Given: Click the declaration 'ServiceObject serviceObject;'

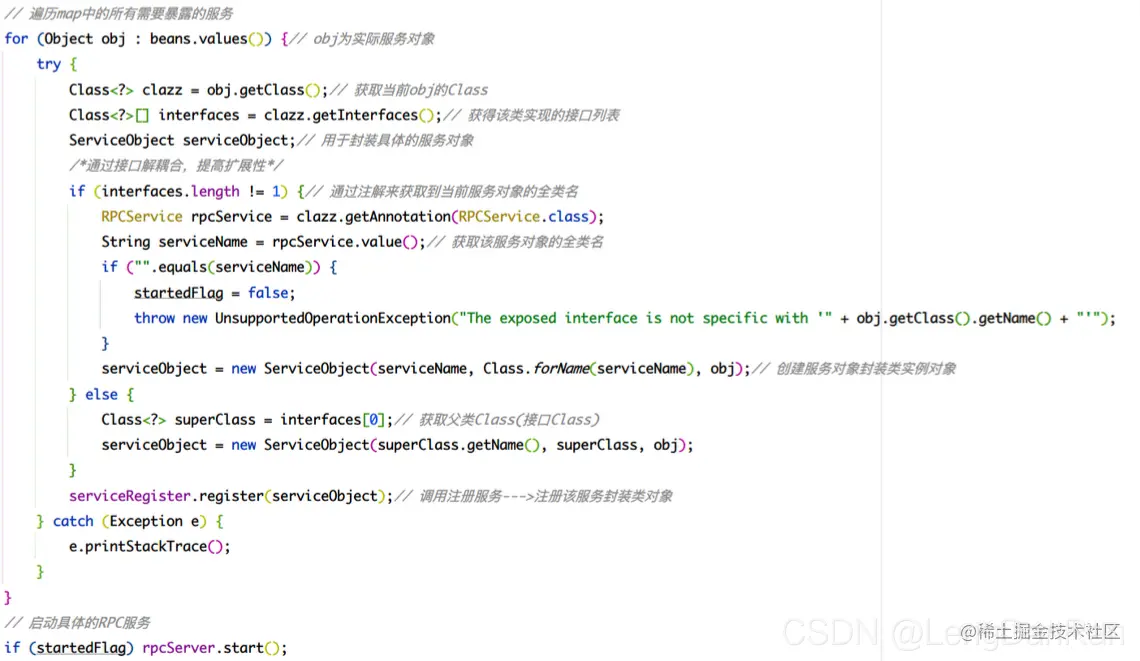Looking at the screenshot, I should [182, 140].
